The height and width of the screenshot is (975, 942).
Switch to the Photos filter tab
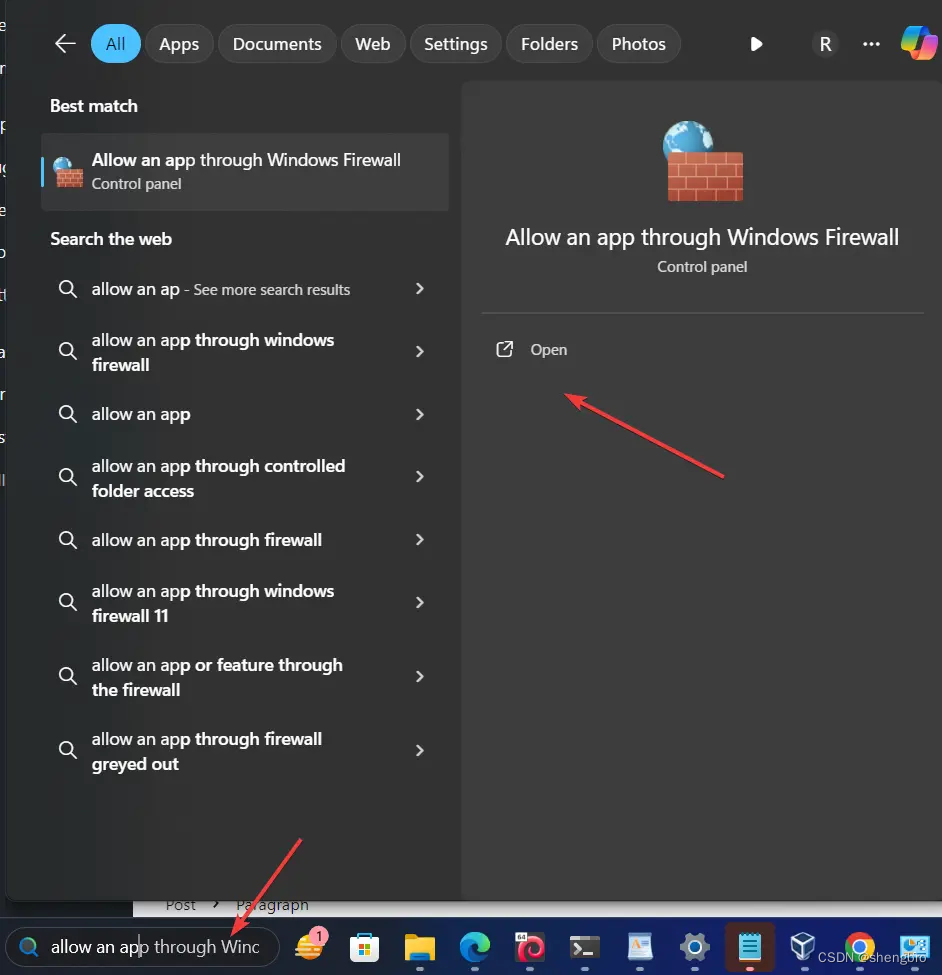(x=639, y=44)
